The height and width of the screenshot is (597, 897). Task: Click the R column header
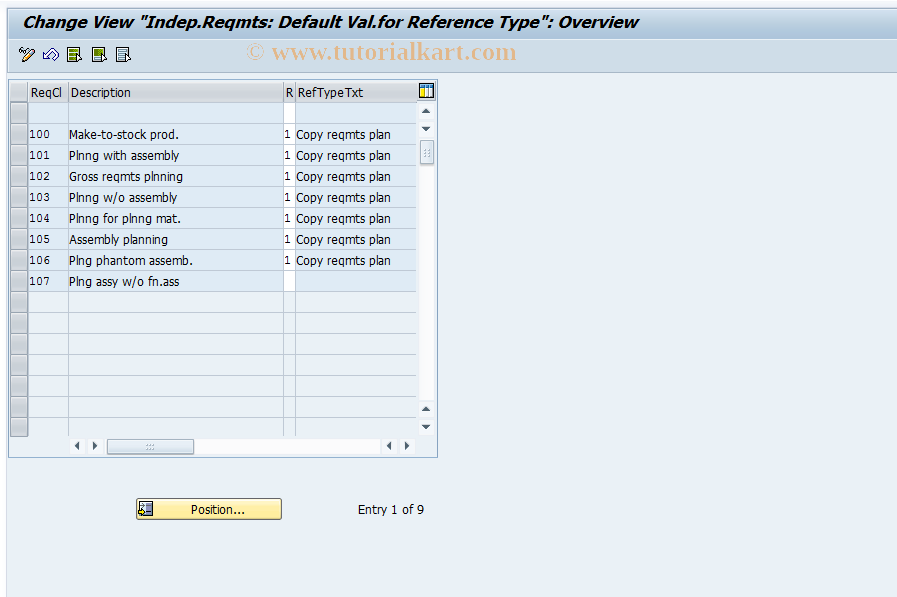click(x=289, y=92)
